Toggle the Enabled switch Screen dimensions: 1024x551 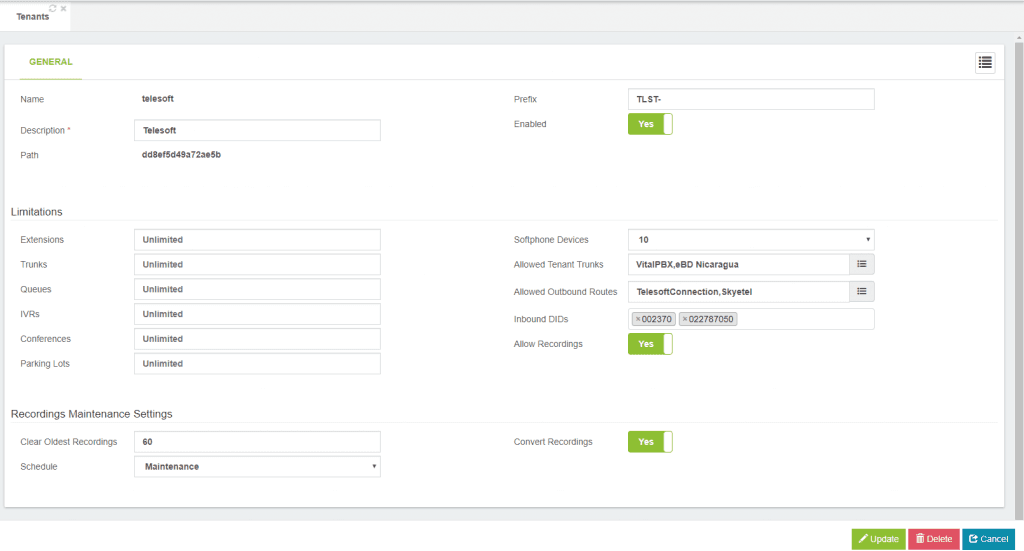650,124
